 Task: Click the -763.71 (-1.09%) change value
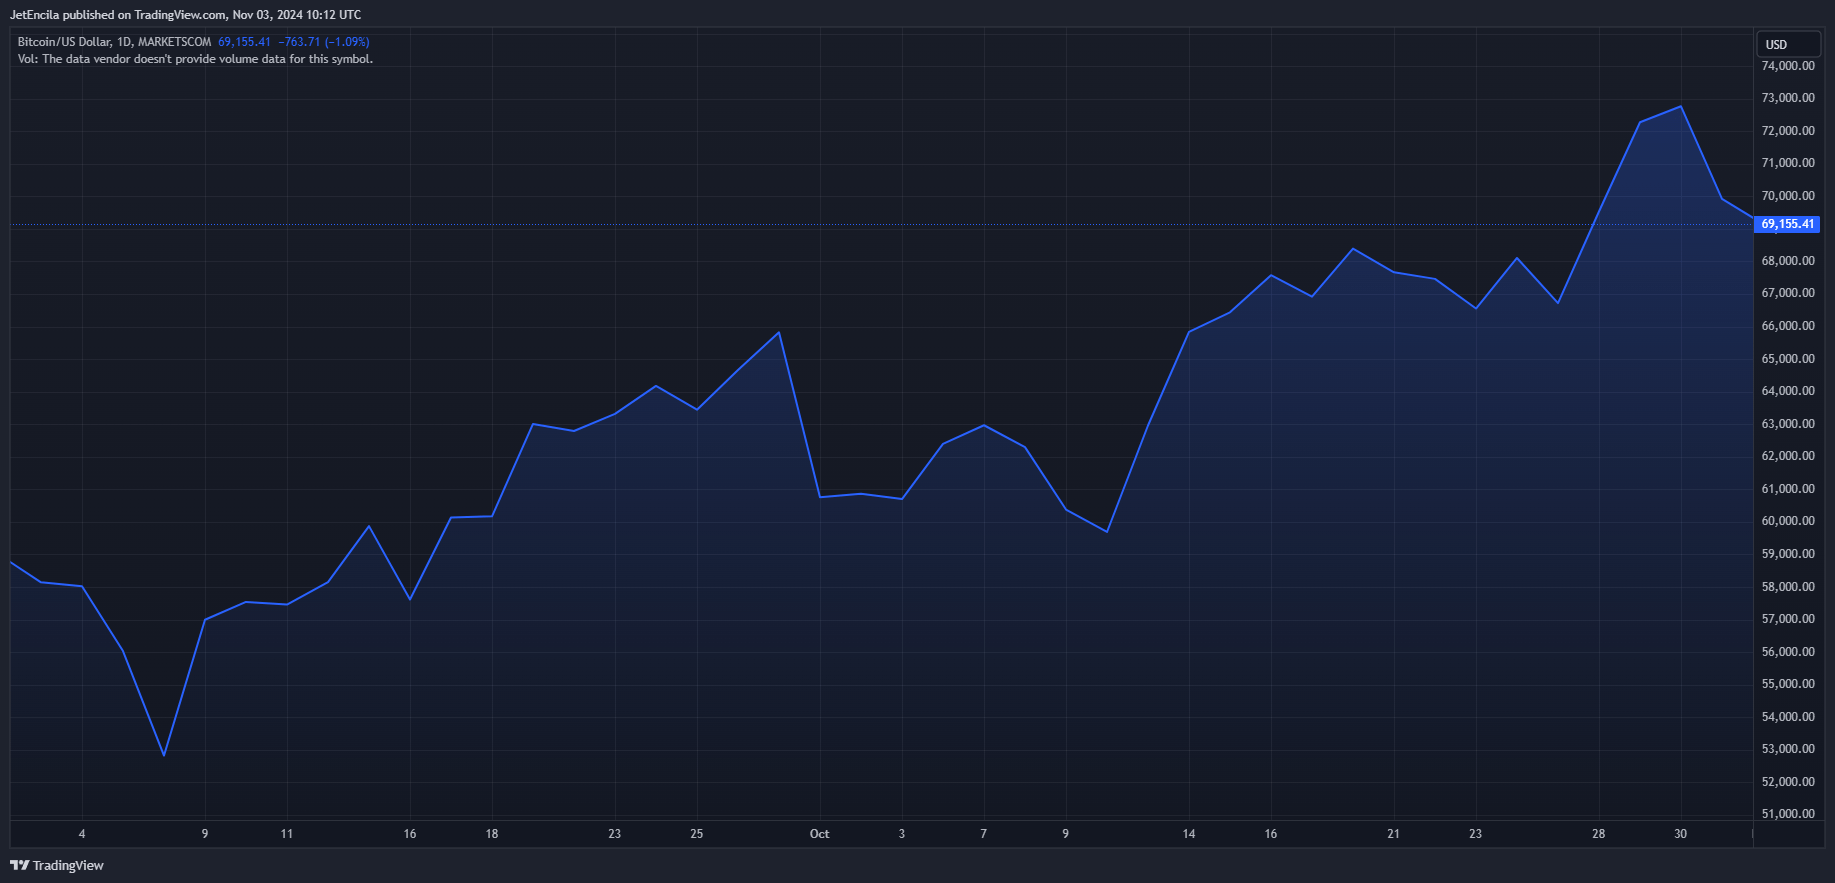[324, 42]
